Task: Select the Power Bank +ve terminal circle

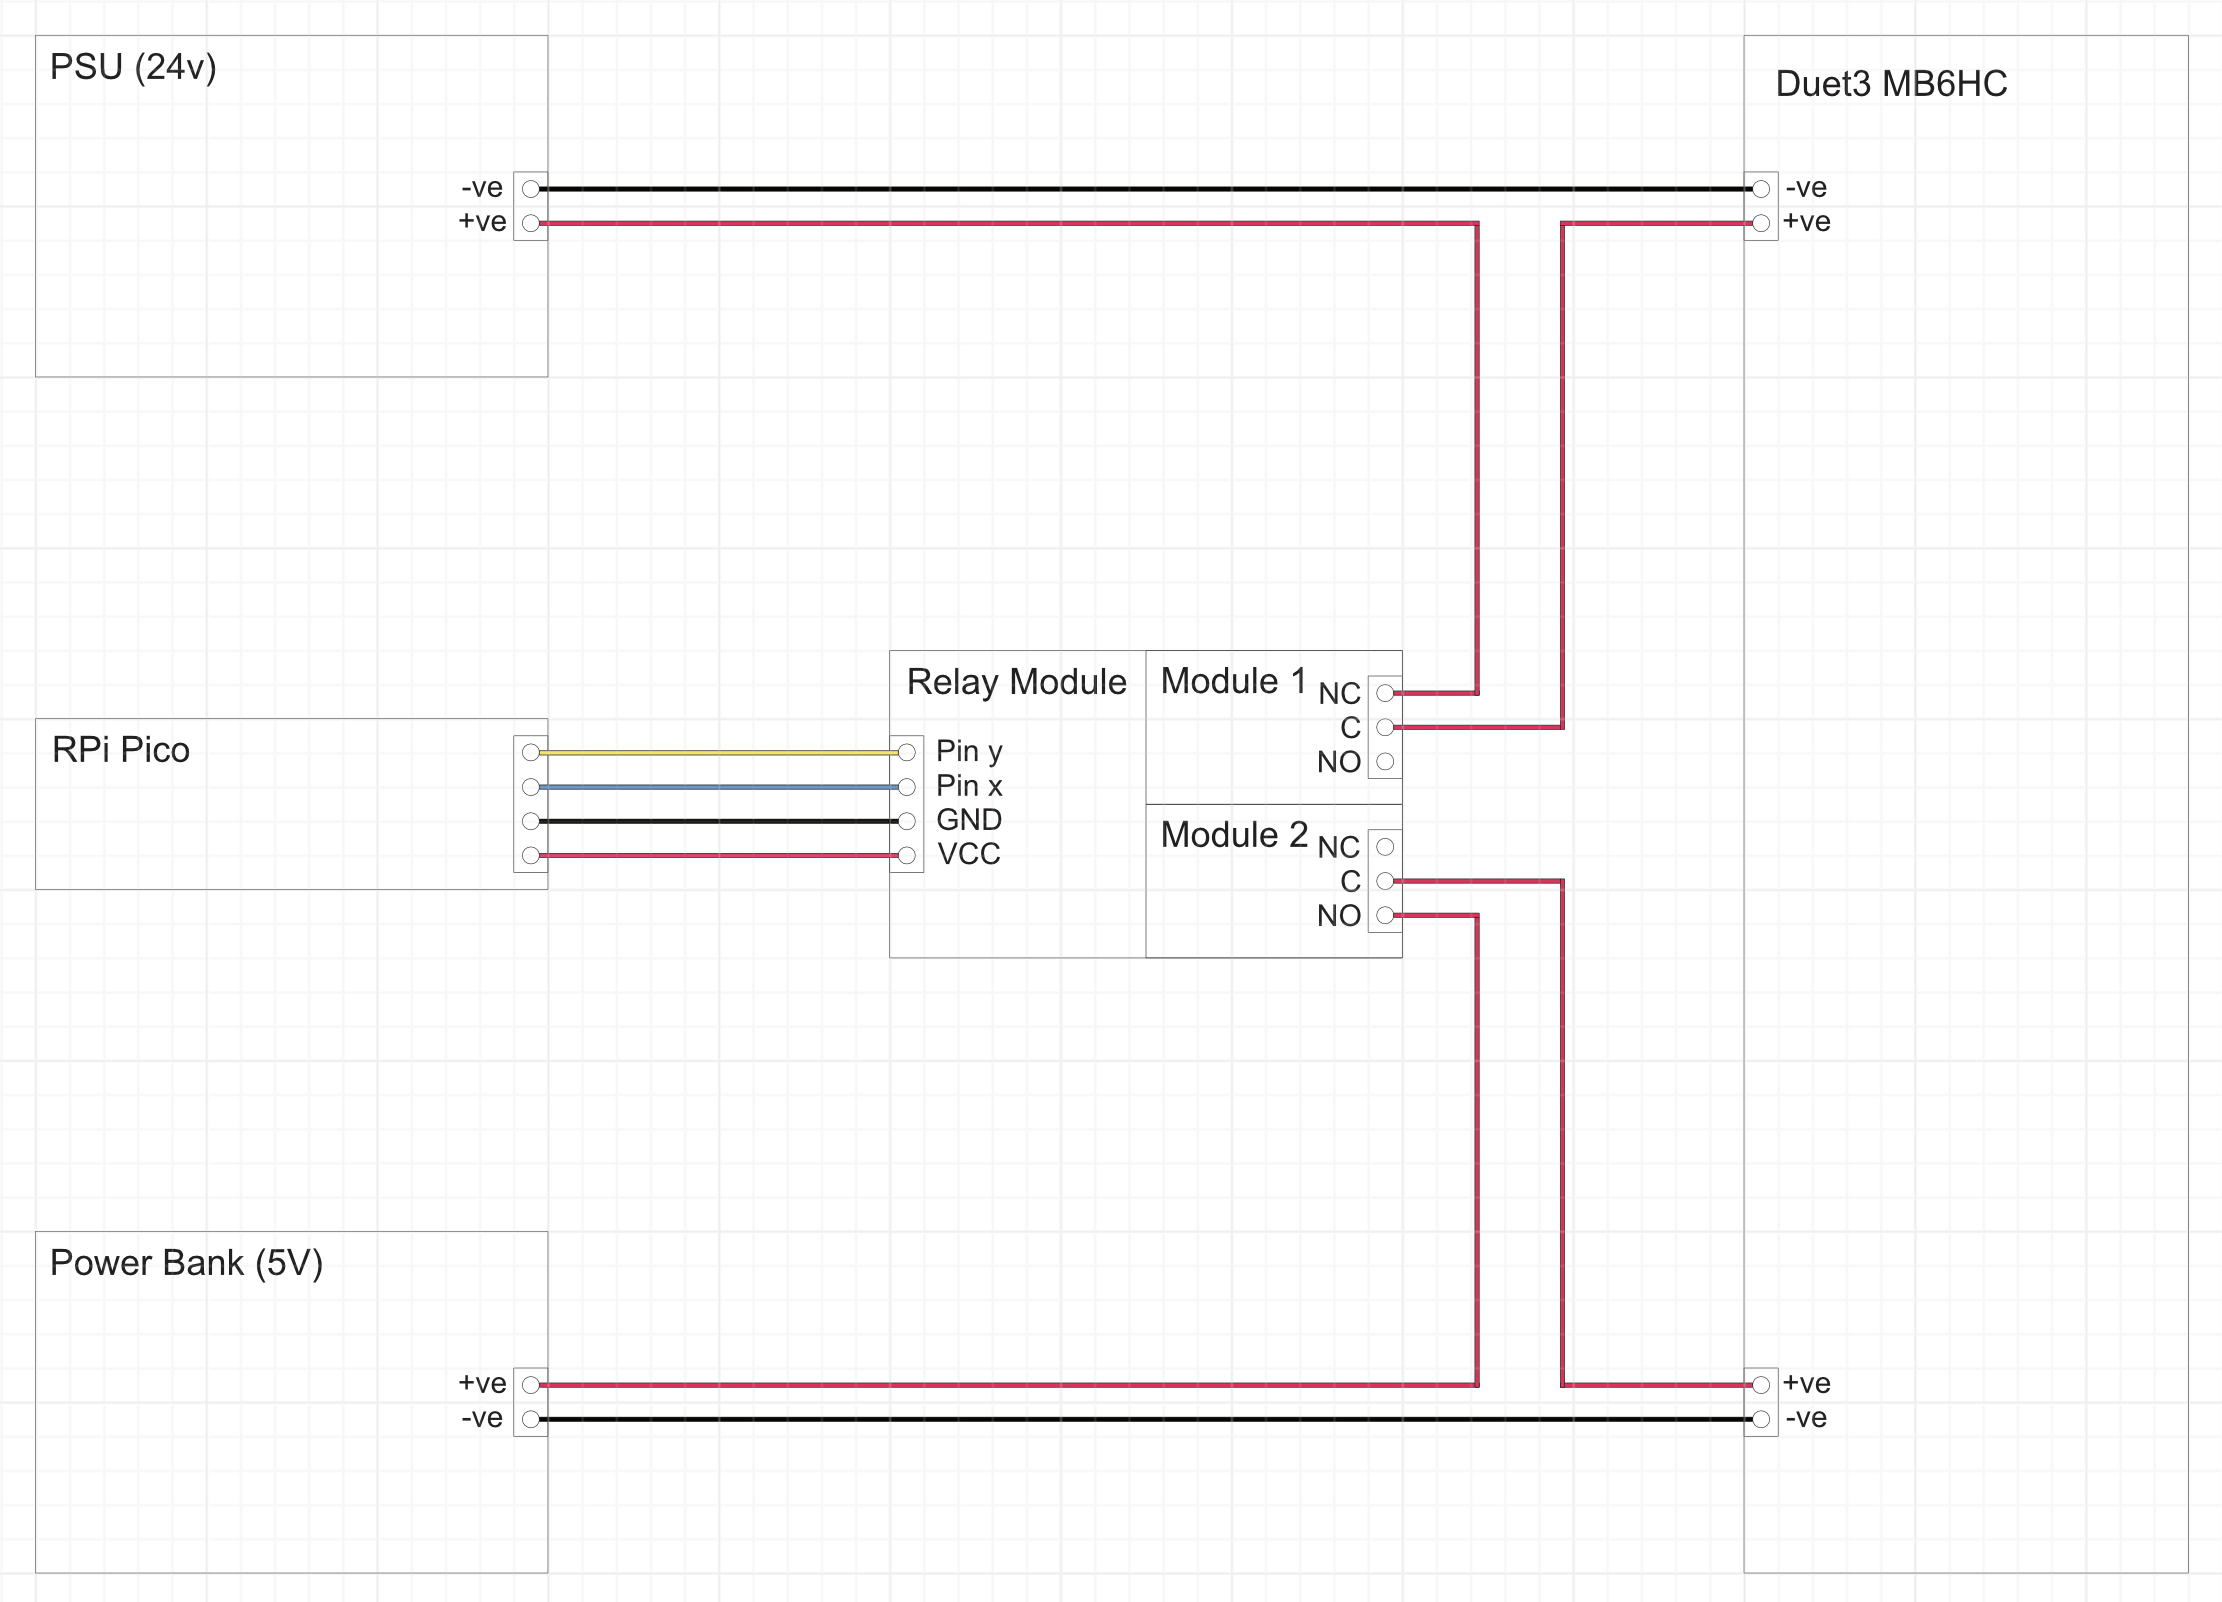Action: (x=531, y=1385)
